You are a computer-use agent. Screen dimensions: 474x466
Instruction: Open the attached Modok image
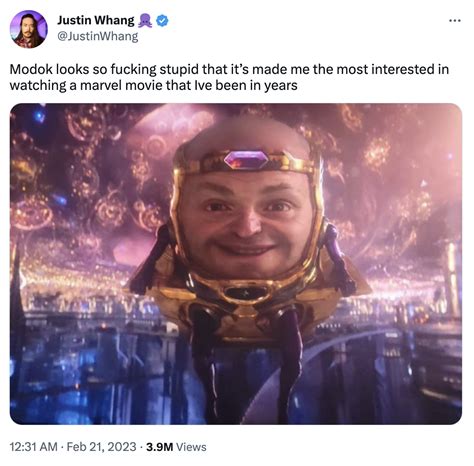click(x=236, y=264)
